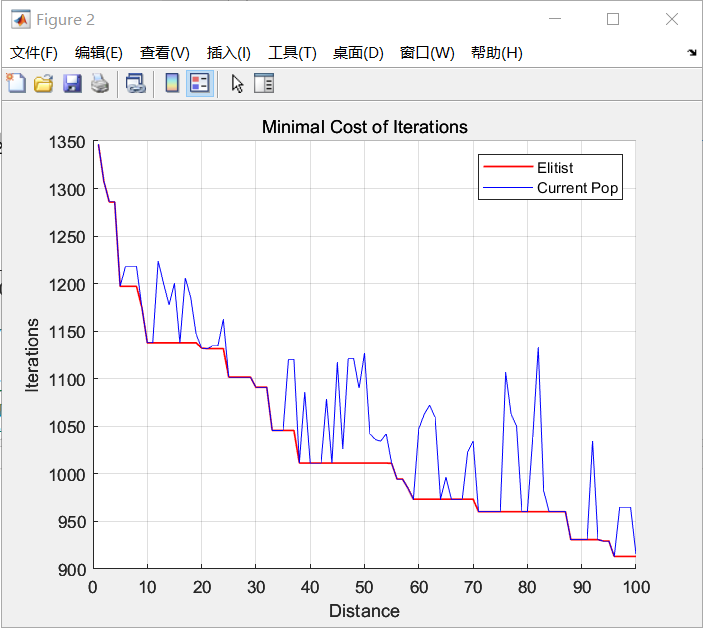
Task: Click the y-axis tick label 1000
Action: [67, 475]
